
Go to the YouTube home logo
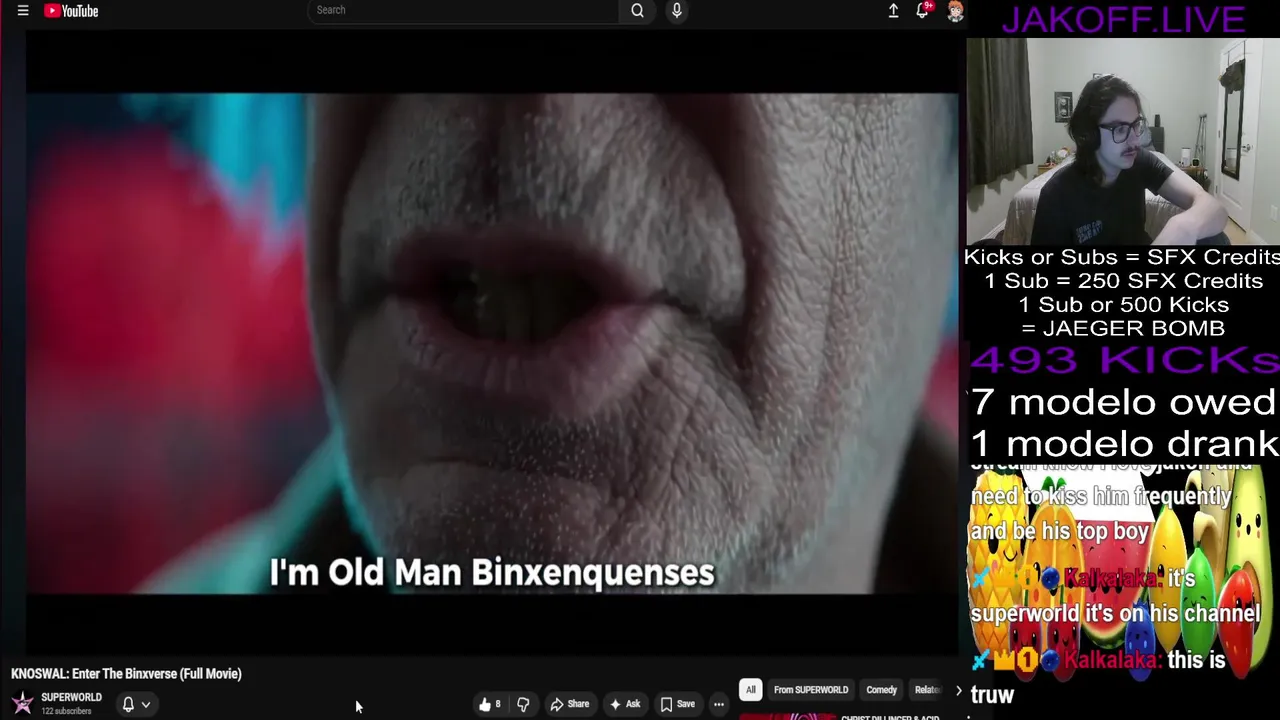tap(72, 11)
